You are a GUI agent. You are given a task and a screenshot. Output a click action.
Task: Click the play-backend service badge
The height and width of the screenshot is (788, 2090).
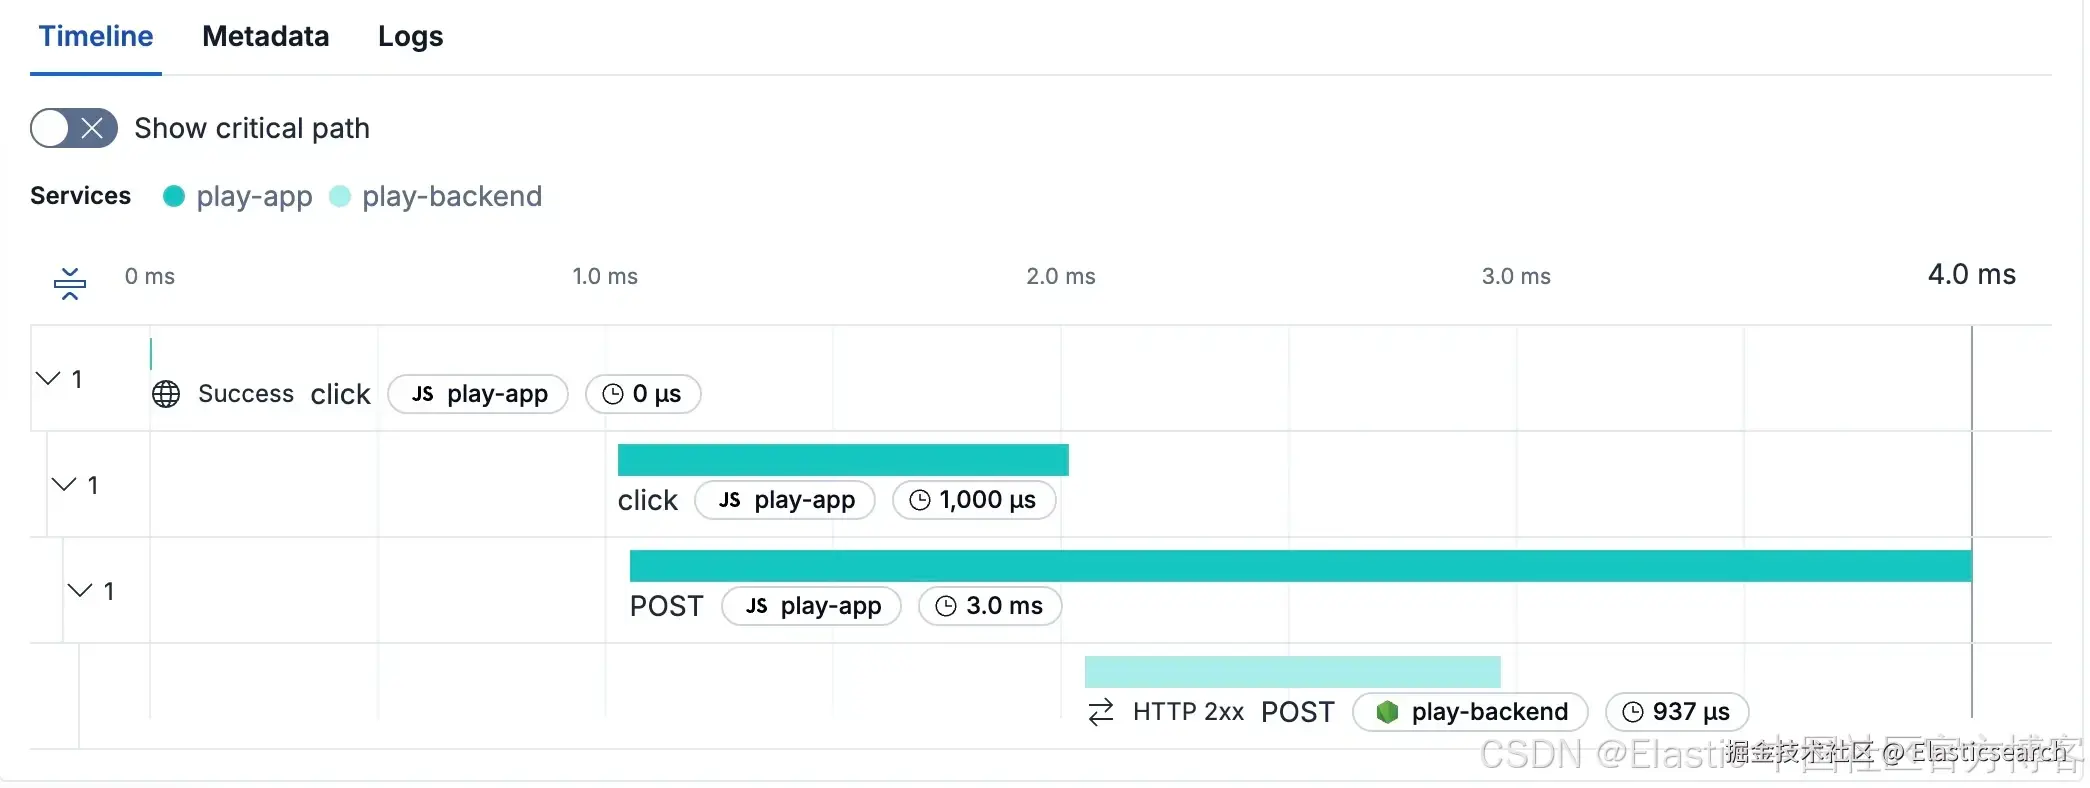coord(1470,712)
